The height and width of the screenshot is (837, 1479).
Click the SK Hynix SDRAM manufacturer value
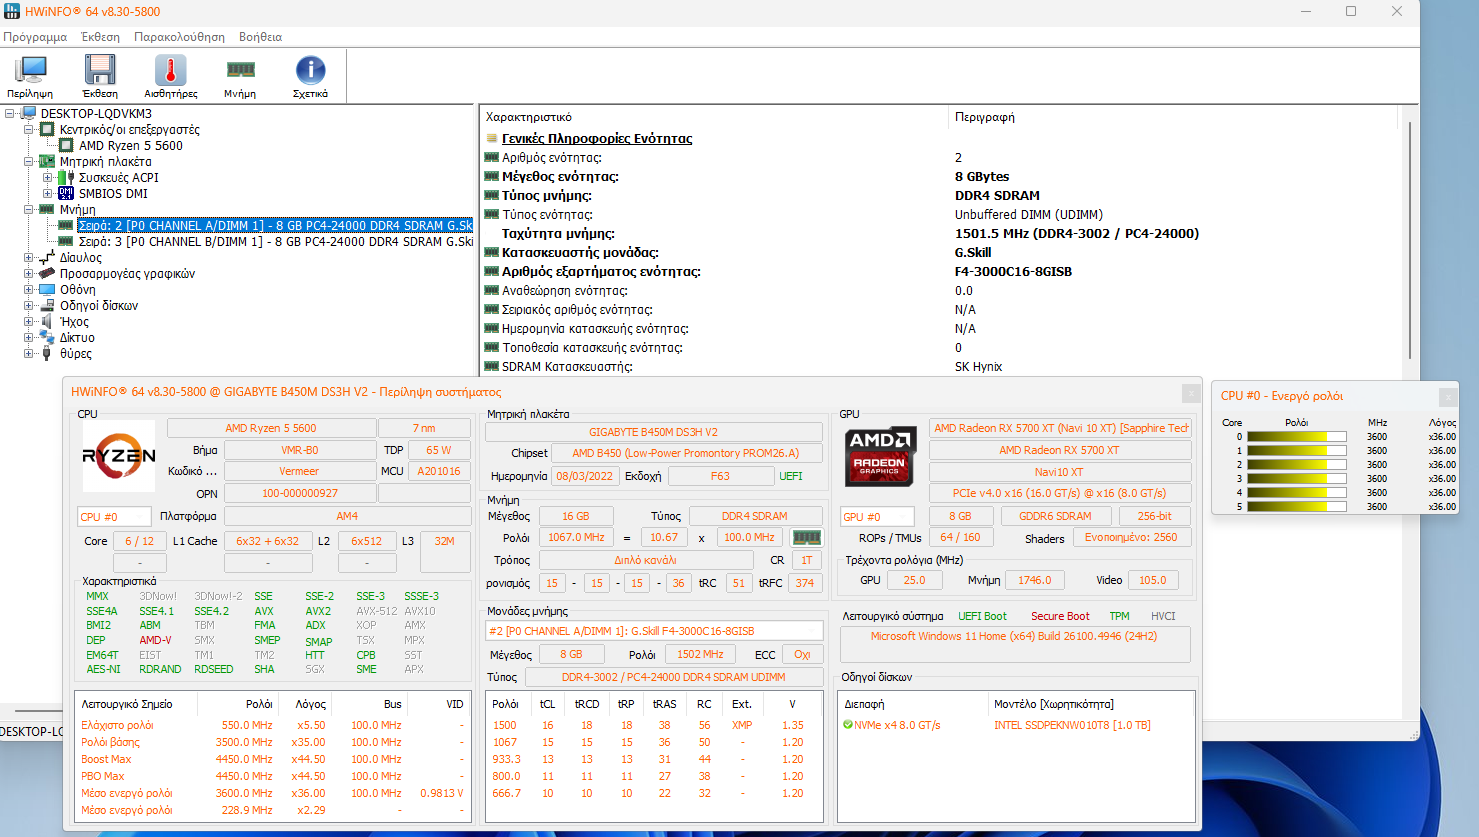[979, 367]
